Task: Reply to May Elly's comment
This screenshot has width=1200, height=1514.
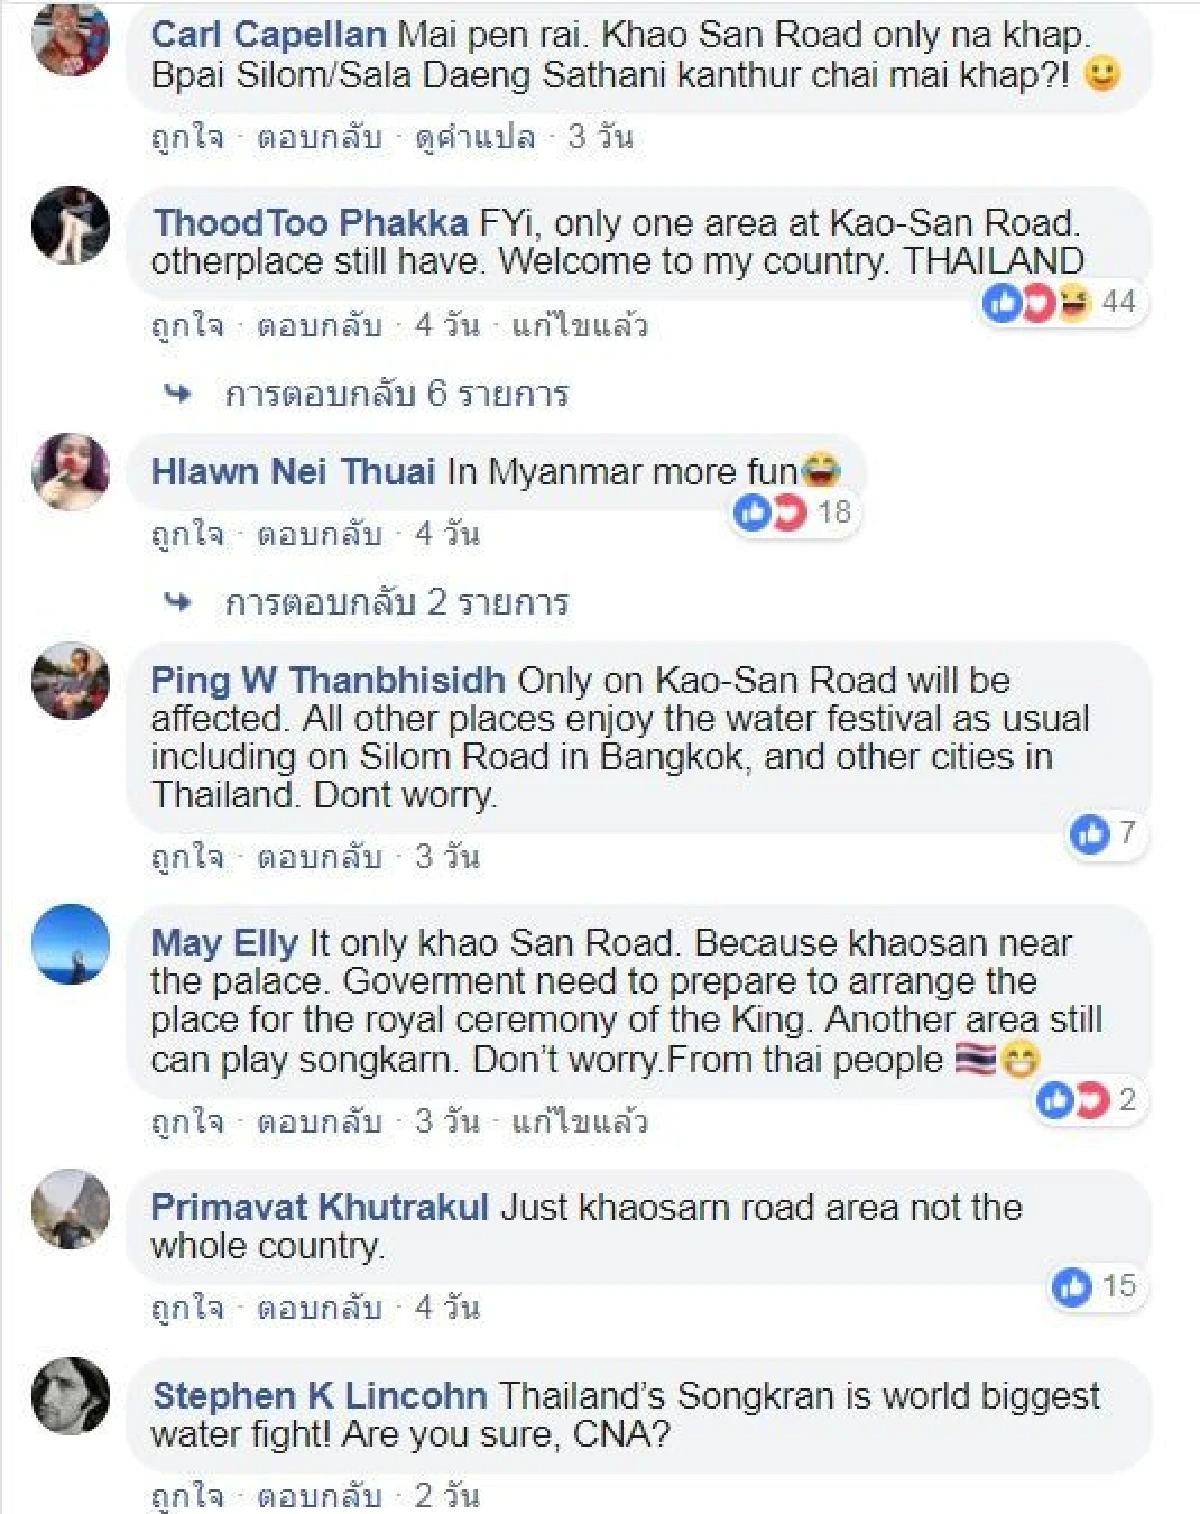Action: pos(319,1121)
